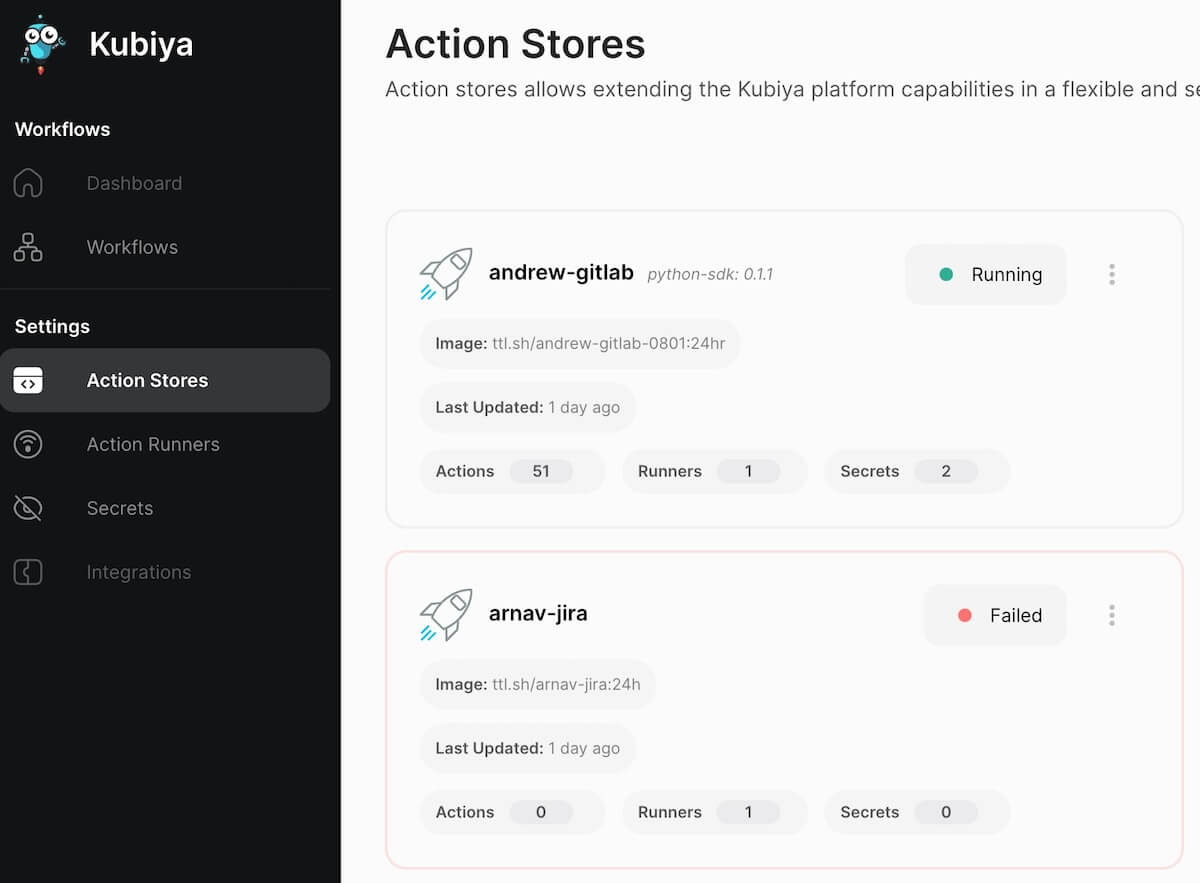The height and width of the screenshot is (883, 1200).
Task: Click the Kubiya robot logo
Action: pyautogui.click(x=42, y=44)
